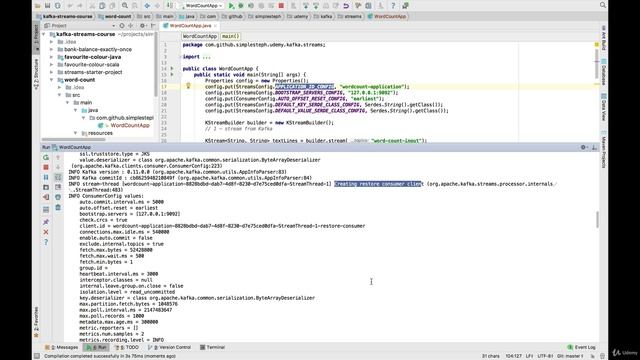Clear console with the trash icon

(58, 207)
